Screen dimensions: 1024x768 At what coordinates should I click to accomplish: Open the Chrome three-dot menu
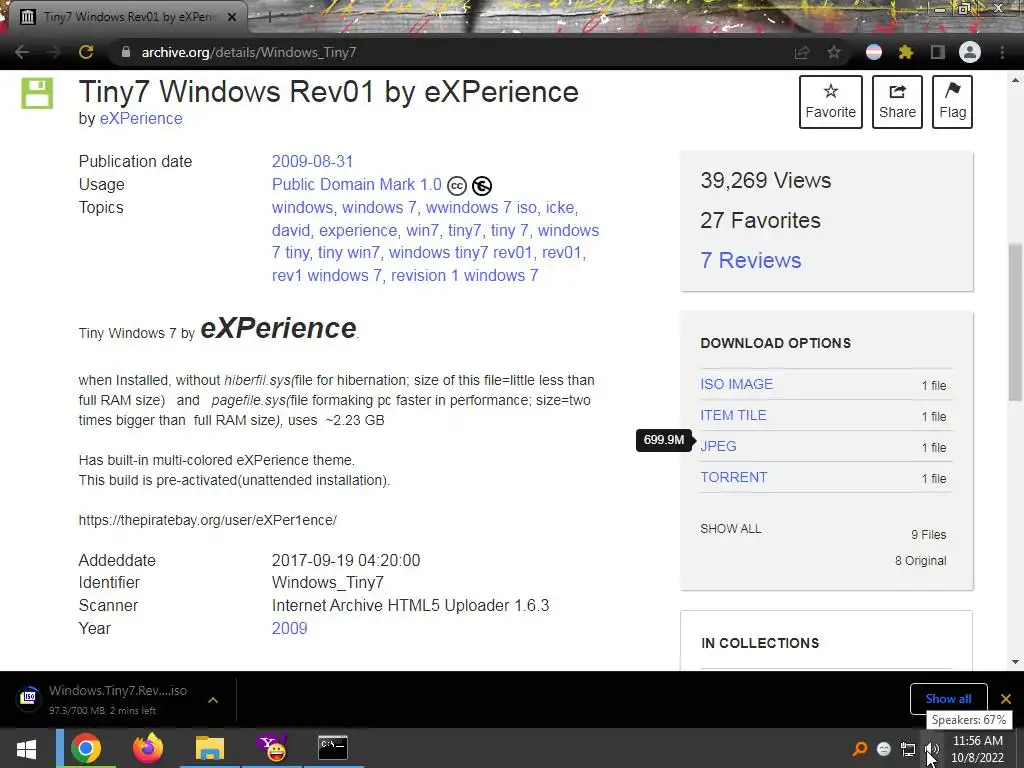[1002, 52]
